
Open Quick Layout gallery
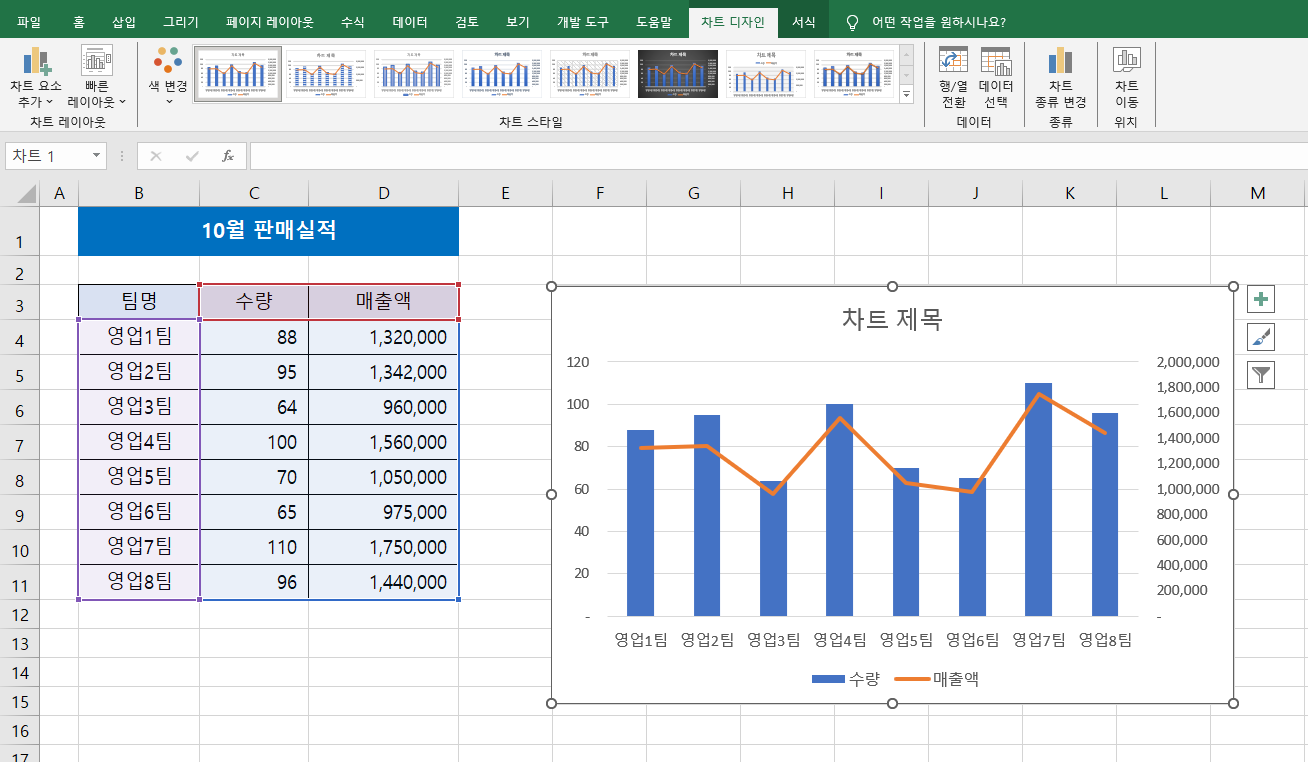[97, 77]
